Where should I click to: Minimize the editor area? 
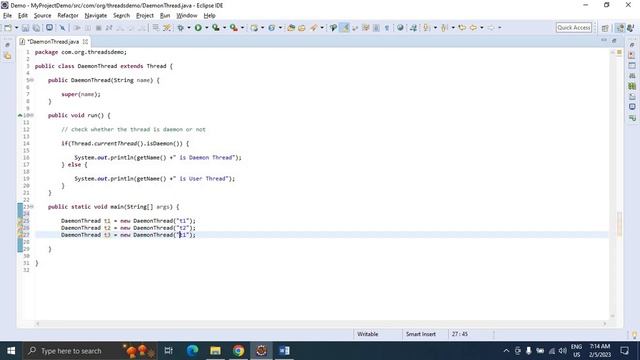tap(604, 40)
